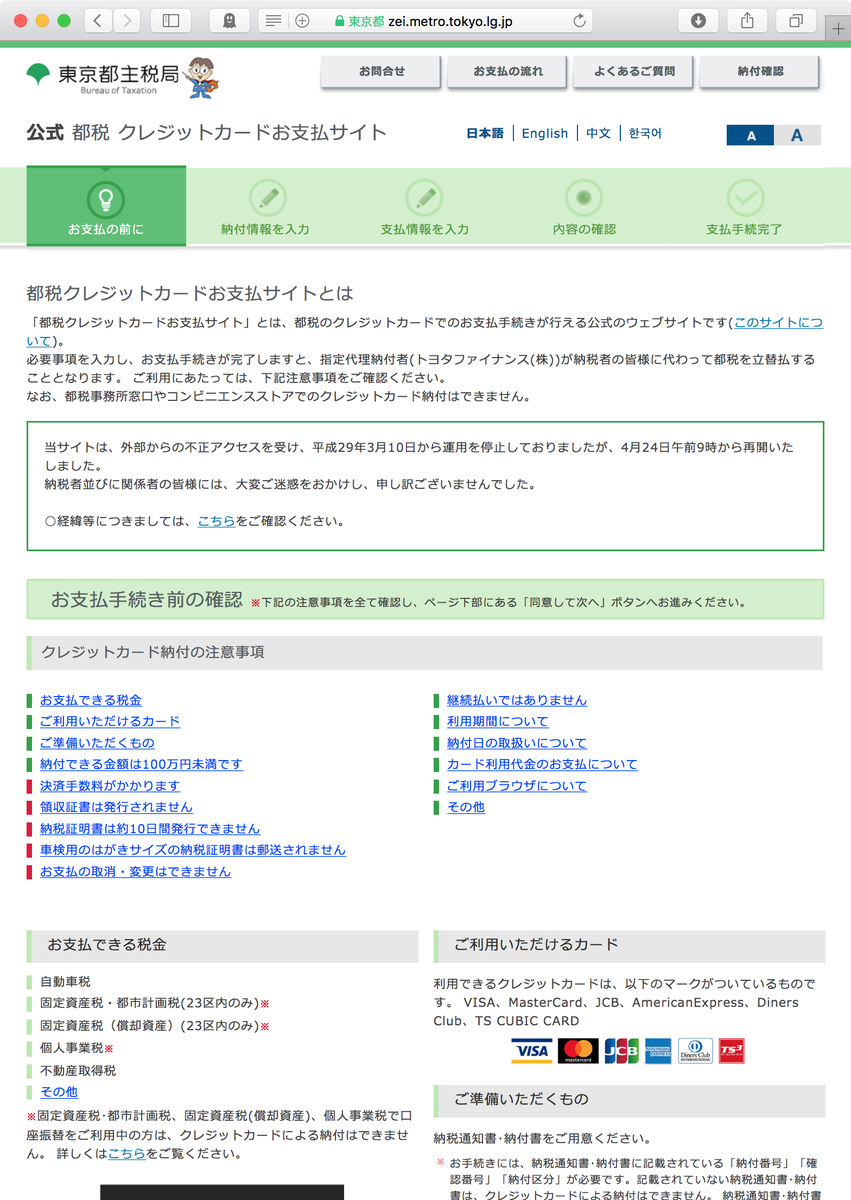Open よくあるご質問 button
Viewport: 851px width, 1200px height.
click(634, 72)
